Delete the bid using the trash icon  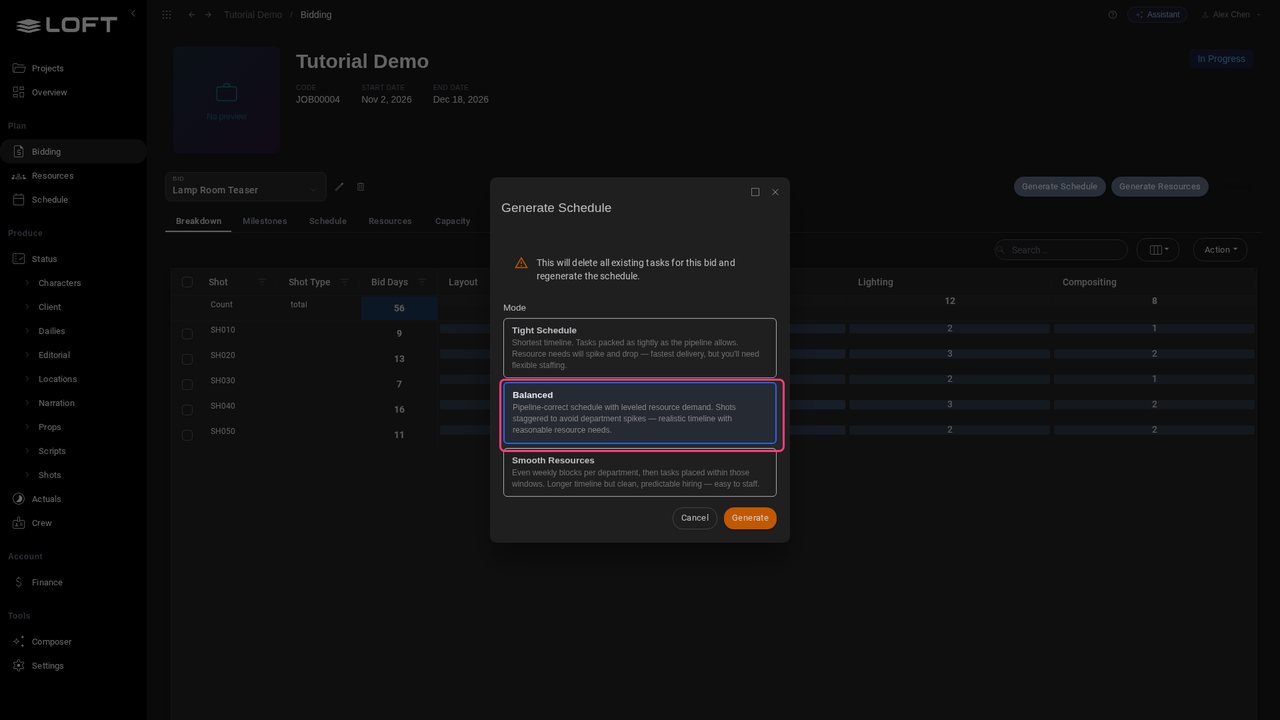tap(361, 187)
